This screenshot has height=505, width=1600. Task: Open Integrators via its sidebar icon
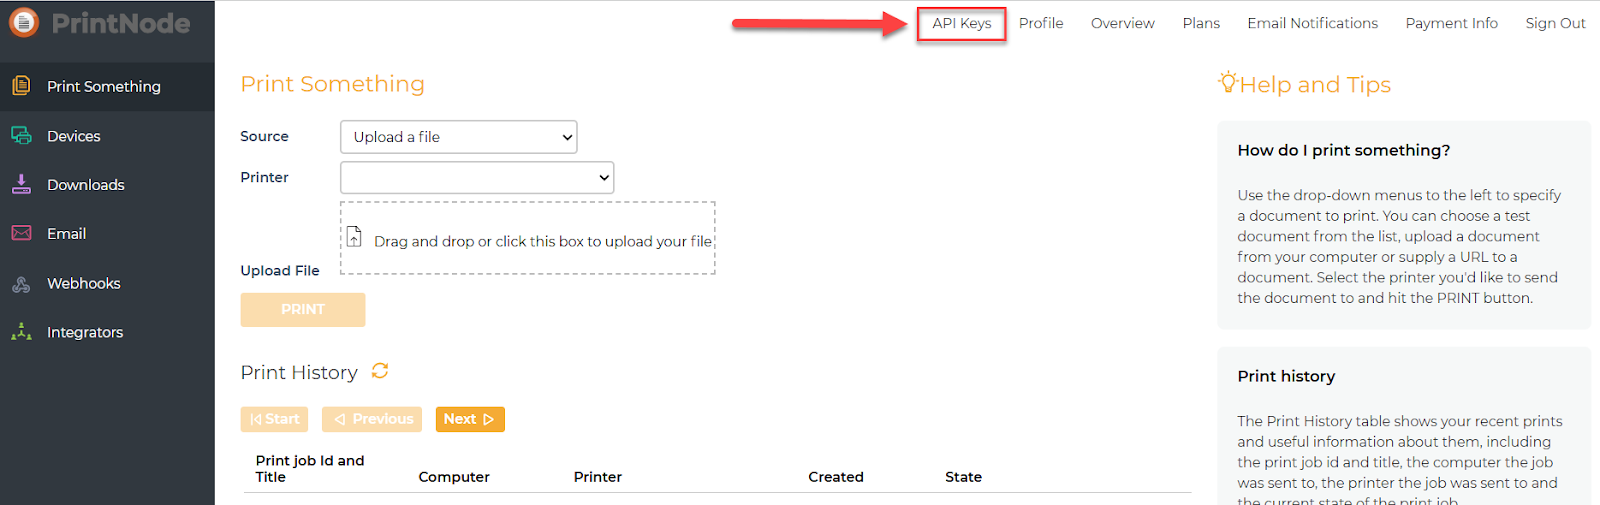pyautogui.click(x=21, y=332)
